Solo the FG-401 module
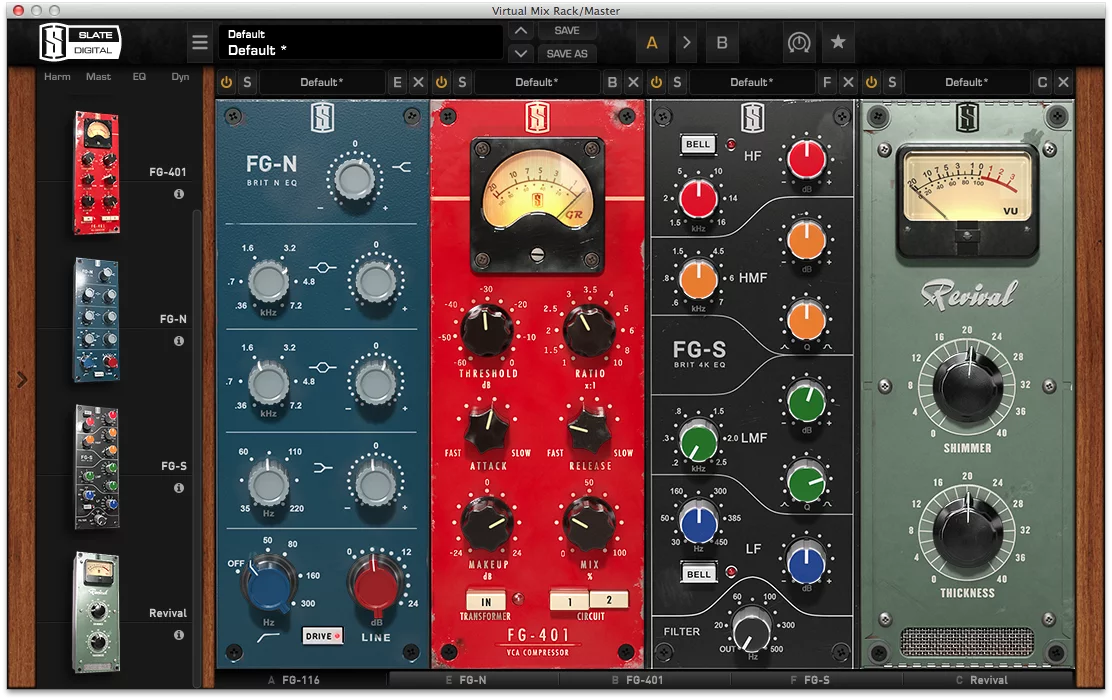The width and height of the screenshot is (1112, 700). coord(462,82)
